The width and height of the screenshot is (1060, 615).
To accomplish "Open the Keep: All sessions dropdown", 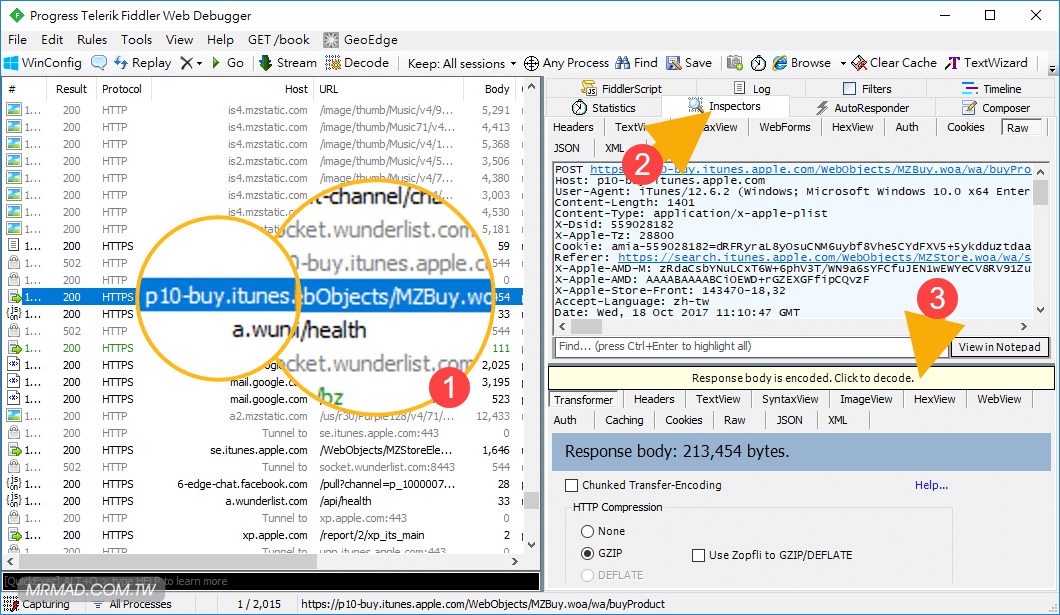I will [462, 63].
